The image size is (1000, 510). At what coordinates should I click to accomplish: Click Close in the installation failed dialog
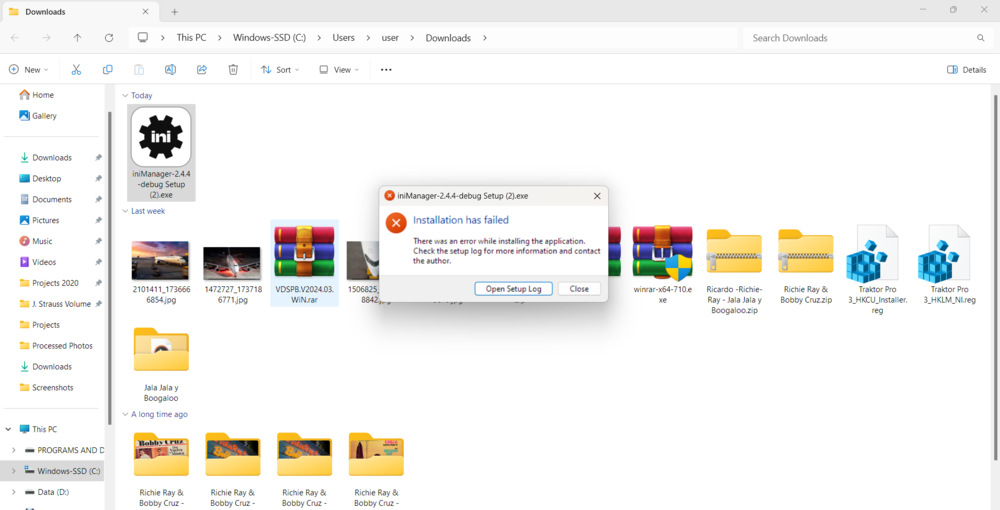click(579, 289)
